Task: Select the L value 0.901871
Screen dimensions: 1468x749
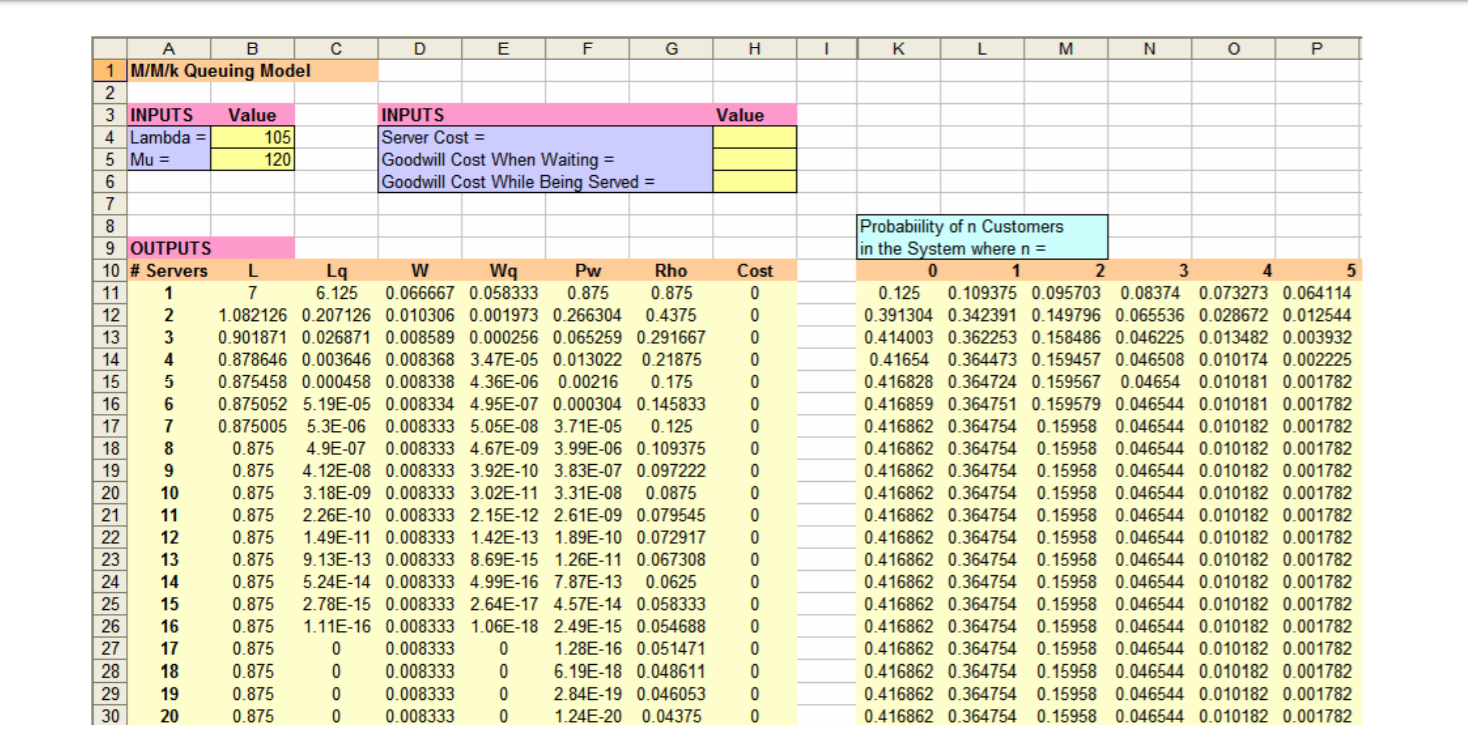Action: click(x=253, y=337)
